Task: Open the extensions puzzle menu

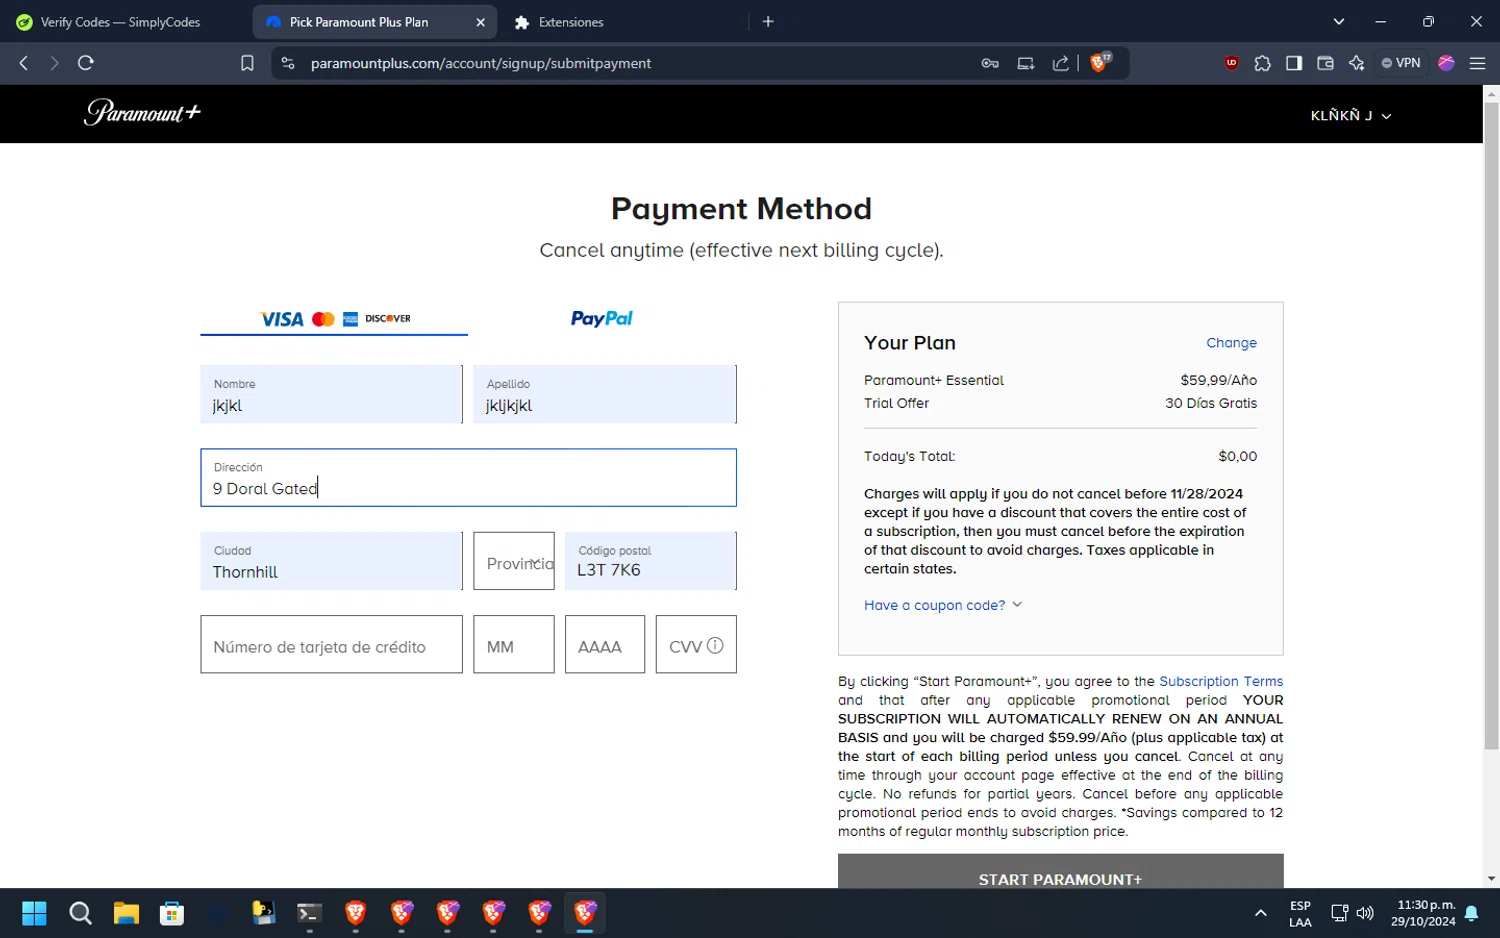Action: 1263,63
